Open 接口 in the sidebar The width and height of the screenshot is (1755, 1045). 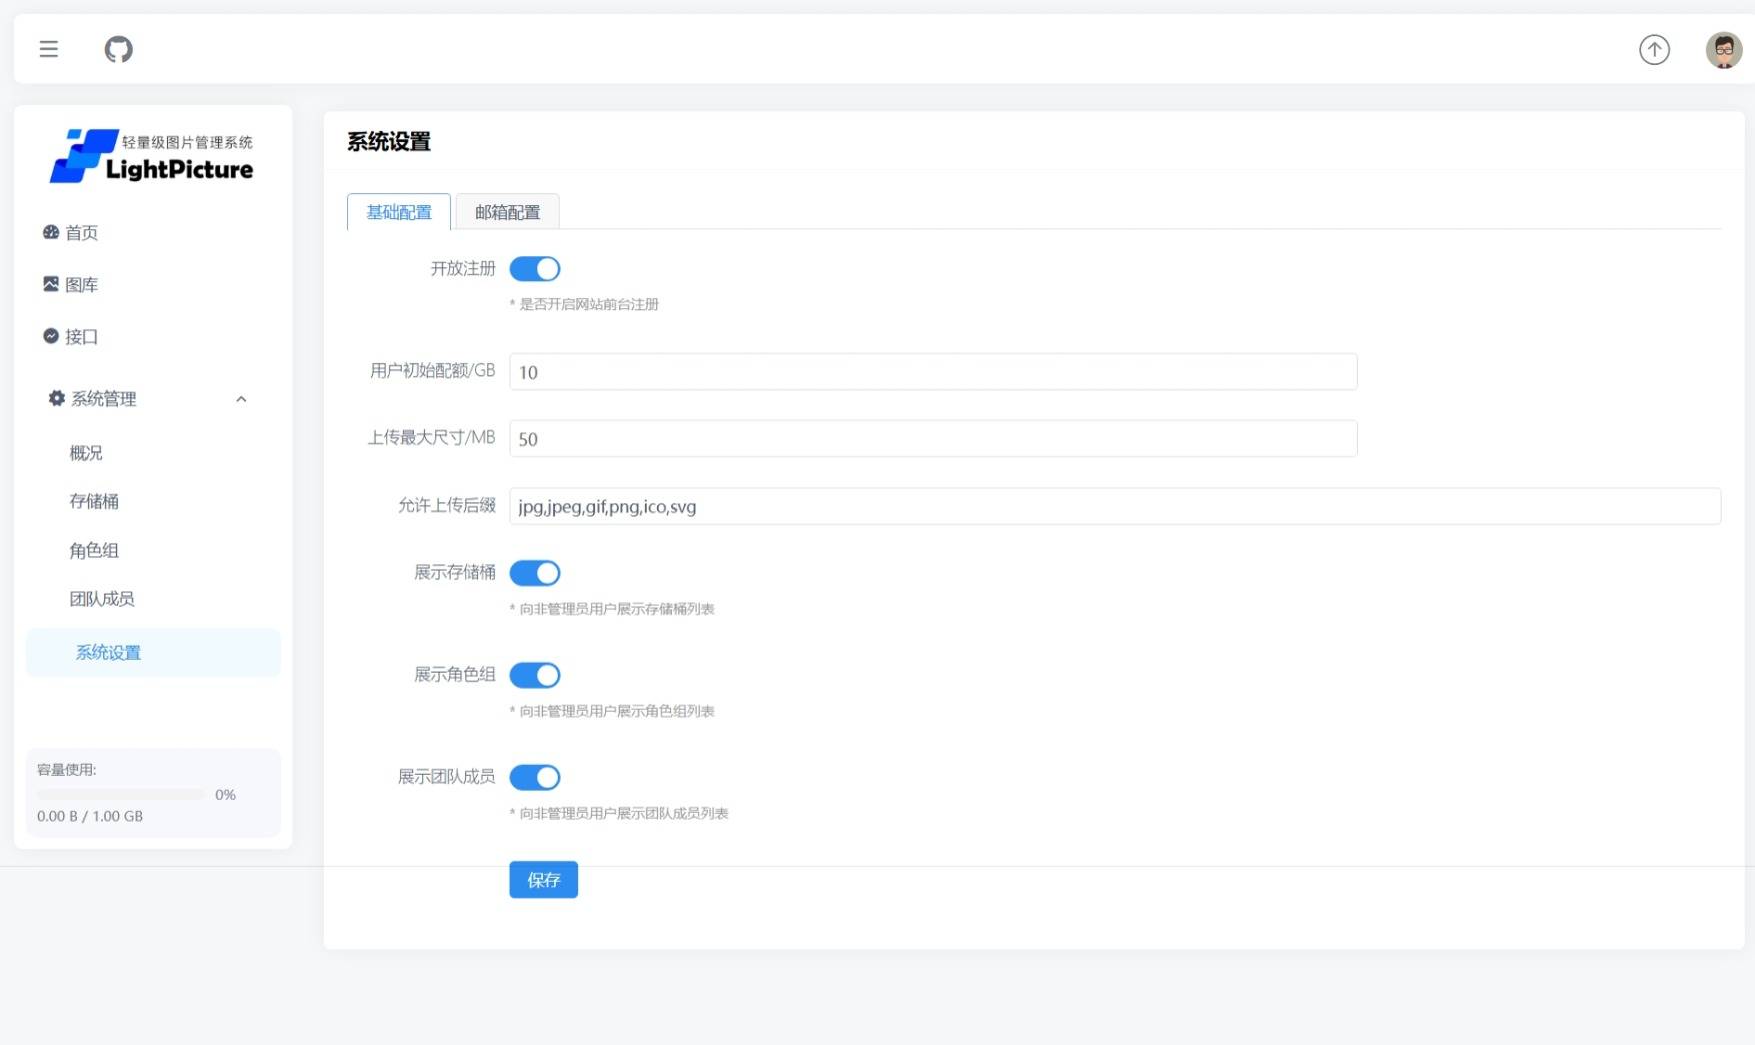pyautogui.click(x=82, y=337)
